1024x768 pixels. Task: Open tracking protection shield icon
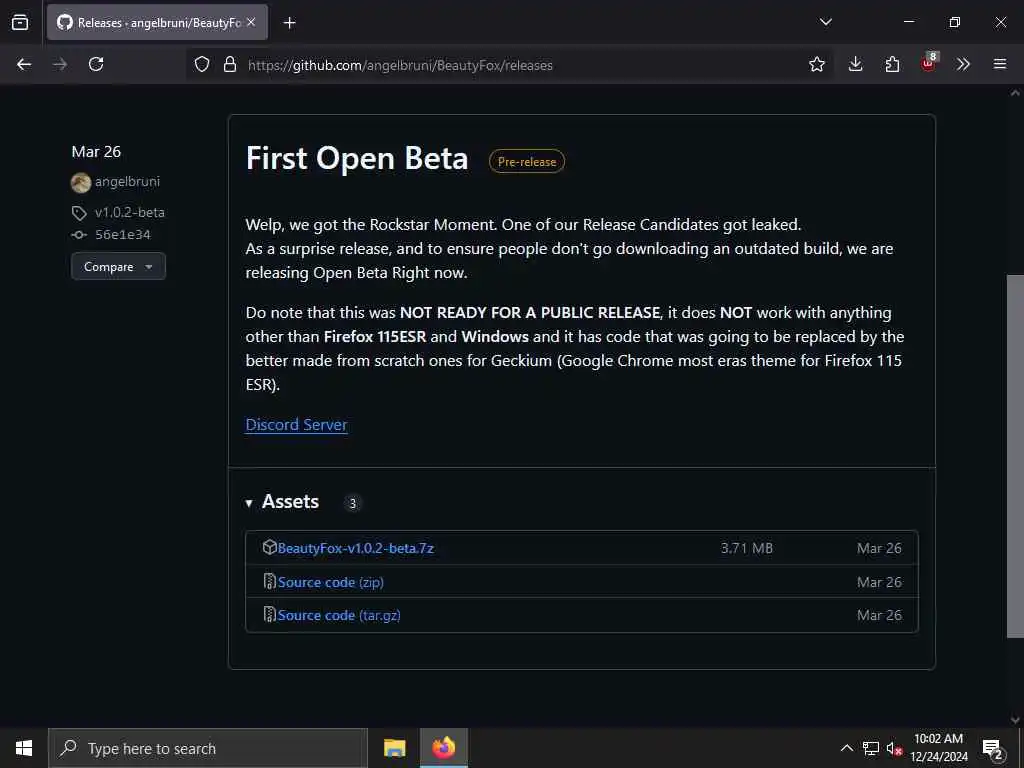(x=202, y=64)
